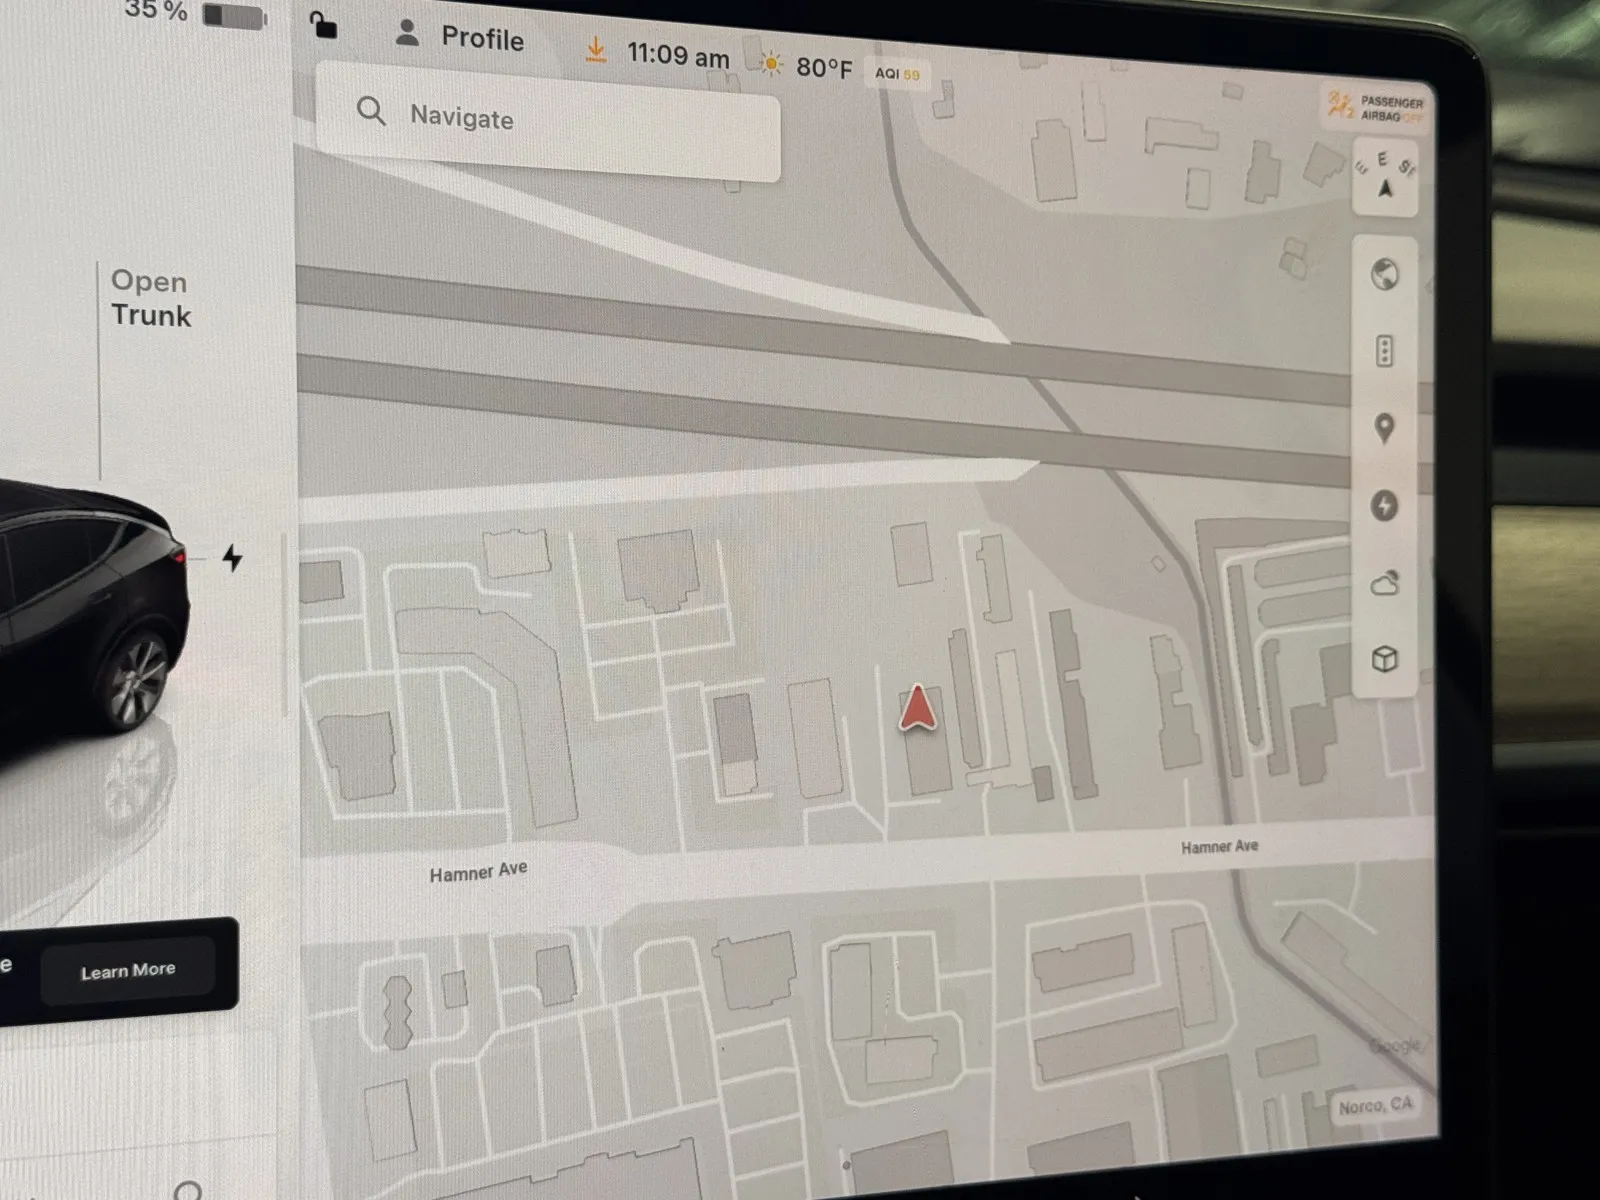Tap the battery level icon
The width and height of the screenshot is (1600, 1200).
235,16
